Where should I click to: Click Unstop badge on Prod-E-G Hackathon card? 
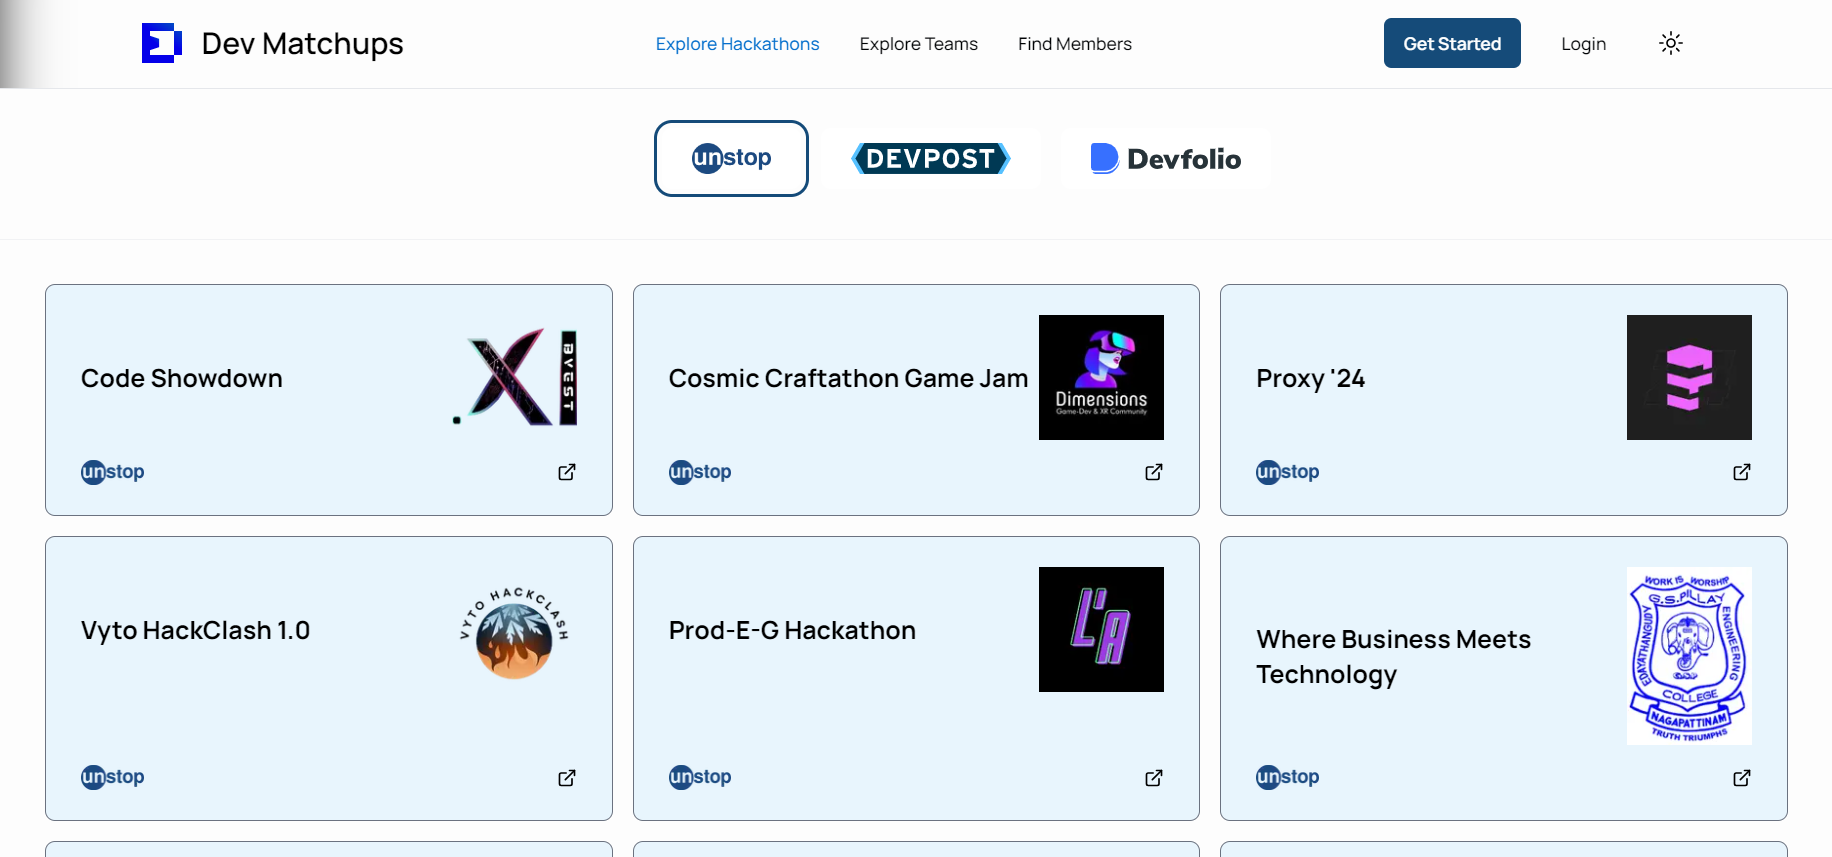click(700, 777)
